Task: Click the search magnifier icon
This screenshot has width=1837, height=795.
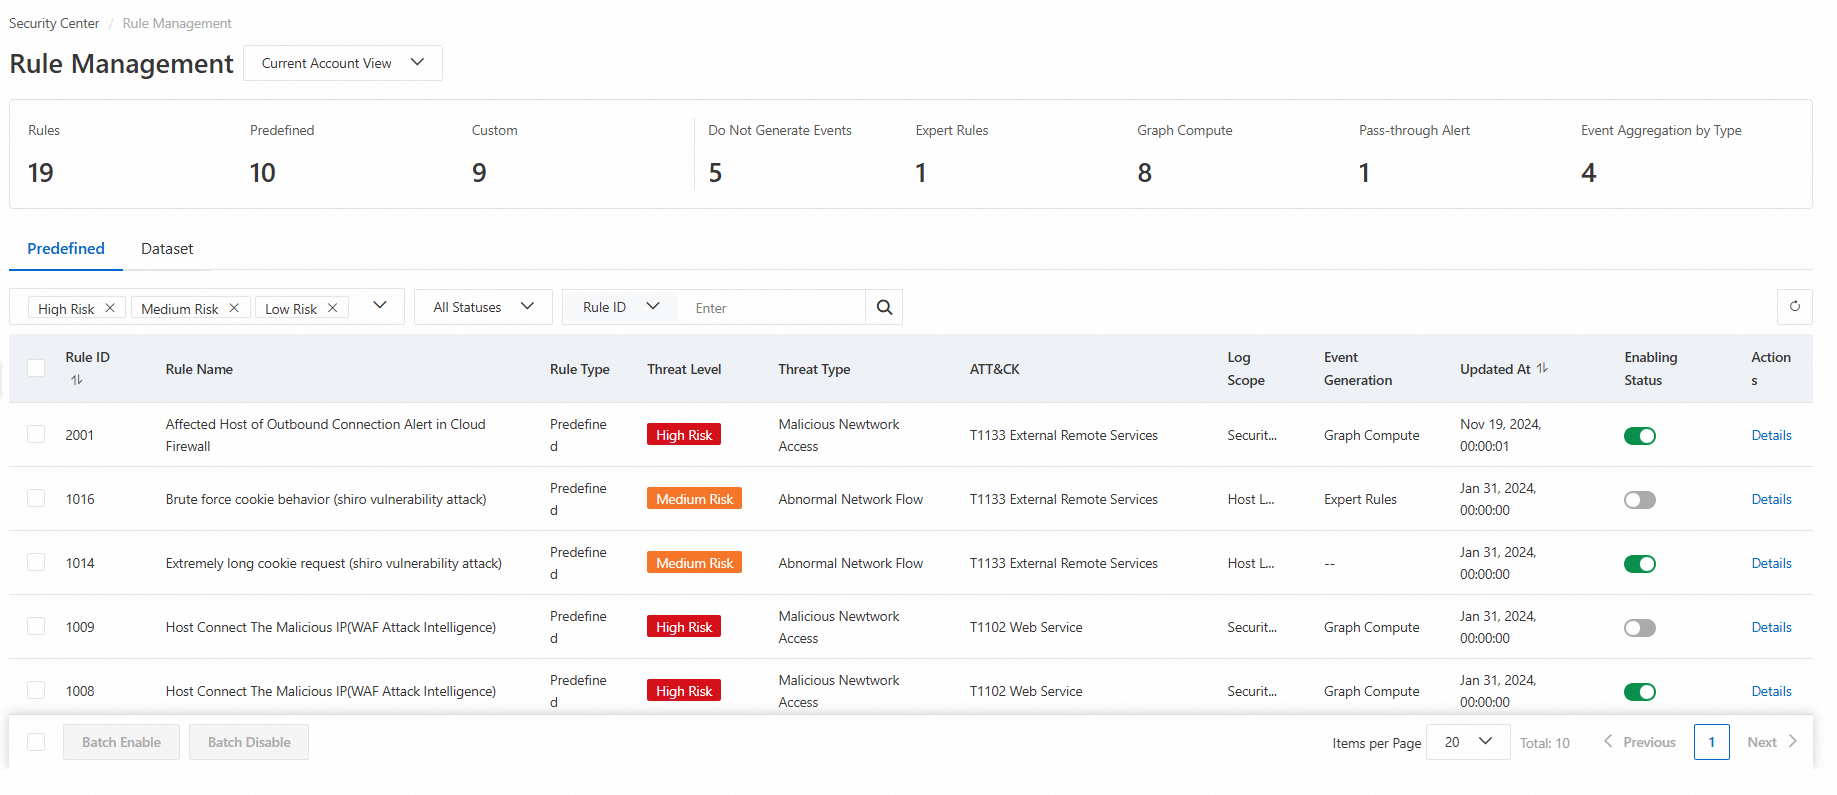Action: (884, 308)
